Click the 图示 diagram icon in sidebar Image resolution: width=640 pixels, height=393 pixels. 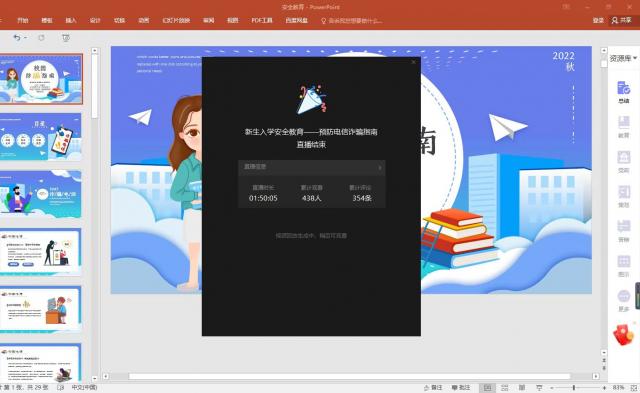623,266
